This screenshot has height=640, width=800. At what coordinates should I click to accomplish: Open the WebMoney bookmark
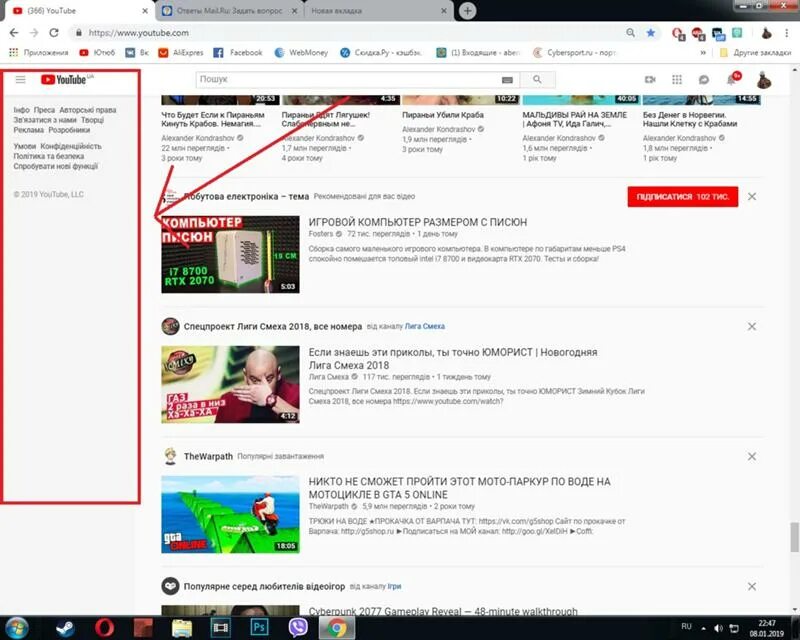click(301, 53)
